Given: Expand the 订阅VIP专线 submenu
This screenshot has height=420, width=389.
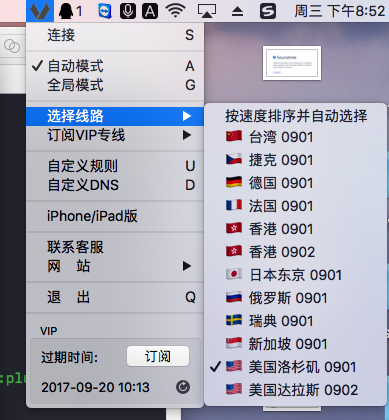Looking at the screenshot, I should coord(115,135).
